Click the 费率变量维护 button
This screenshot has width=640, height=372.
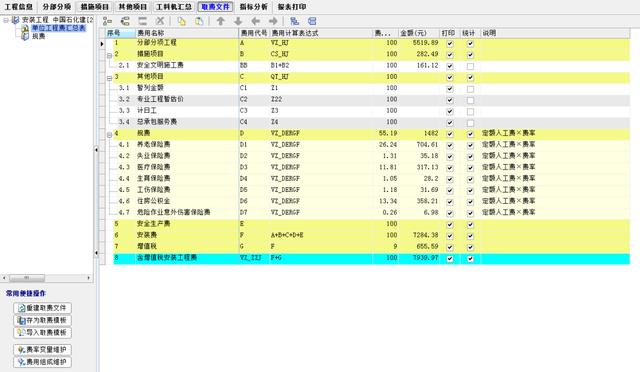pyautogui.click(x=42, y=350)
